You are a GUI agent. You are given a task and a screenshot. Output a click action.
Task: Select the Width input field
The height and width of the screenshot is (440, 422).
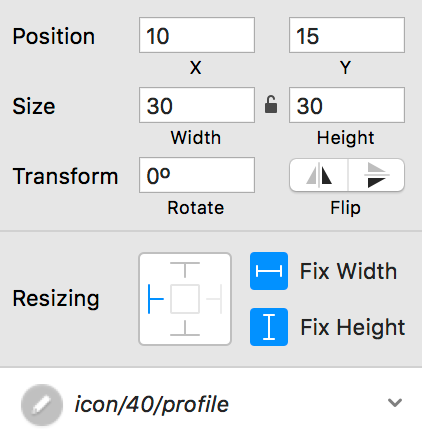click(x=197, y=105)
